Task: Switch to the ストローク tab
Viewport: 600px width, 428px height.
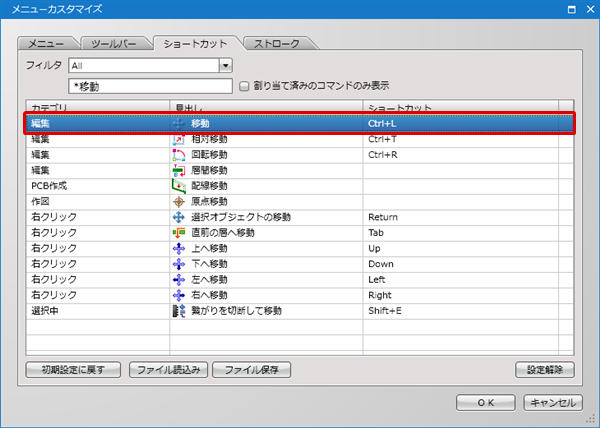Action: click(277, 44)
